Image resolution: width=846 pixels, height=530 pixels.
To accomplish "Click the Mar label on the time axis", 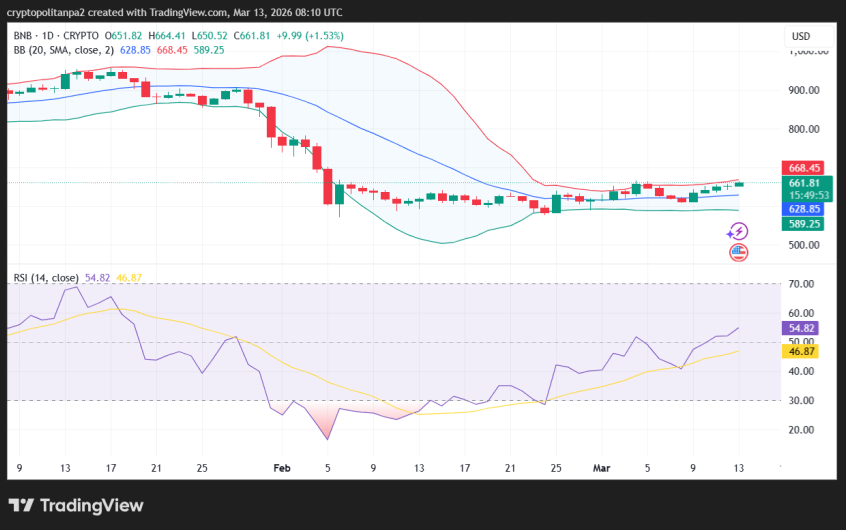I will [601, 467].
